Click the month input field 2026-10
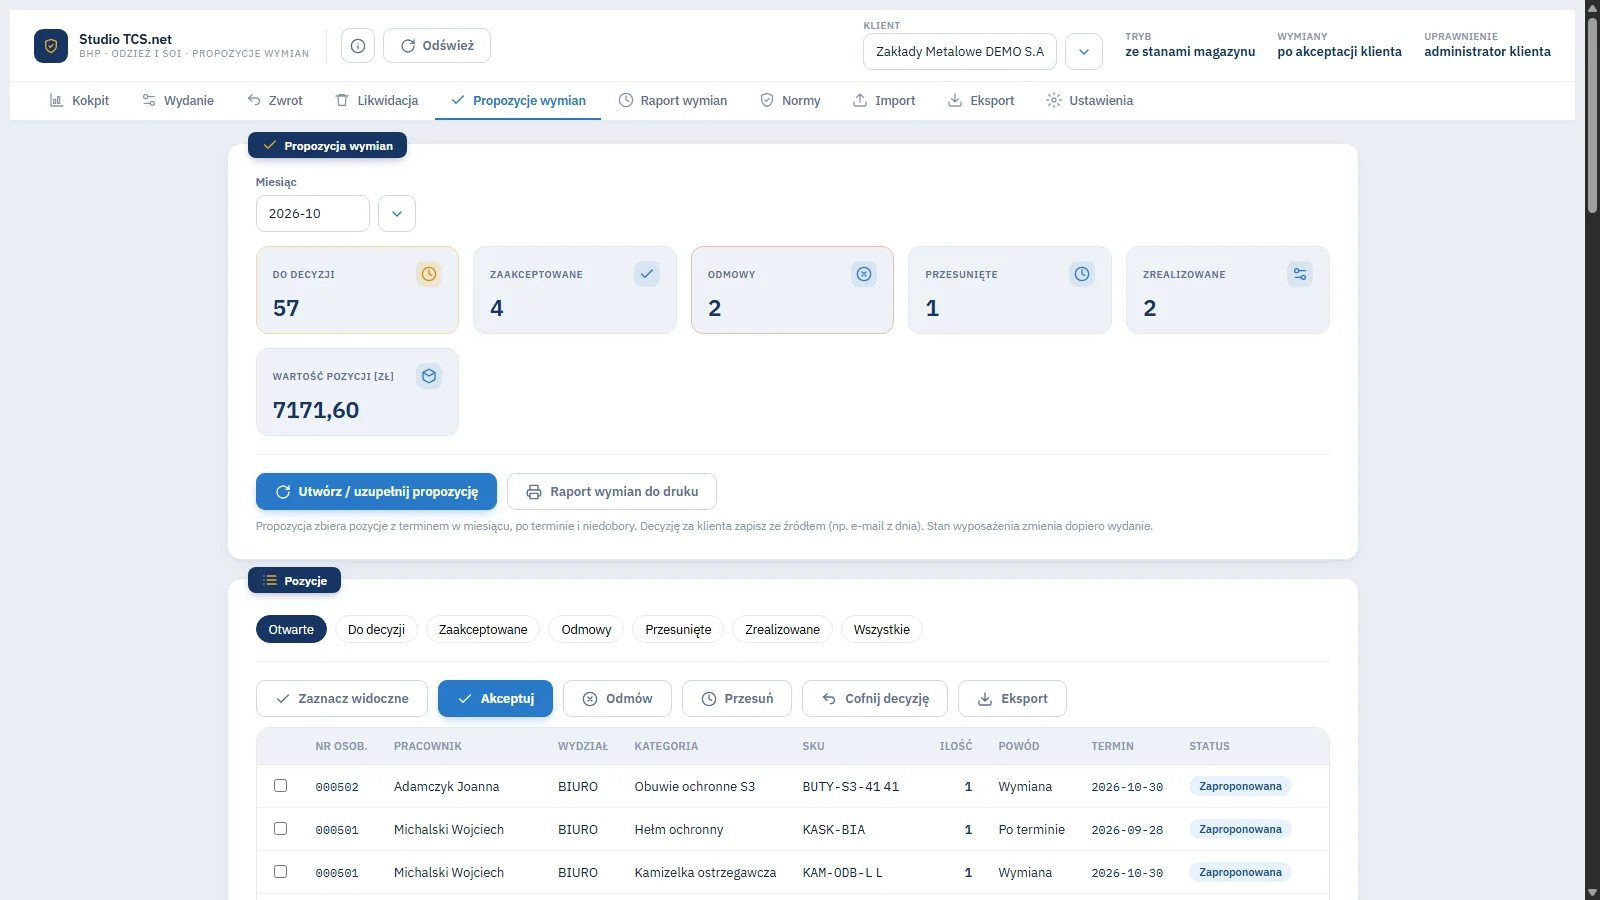The height and width of the screenshot is (900, 1600). coord(313,213)
